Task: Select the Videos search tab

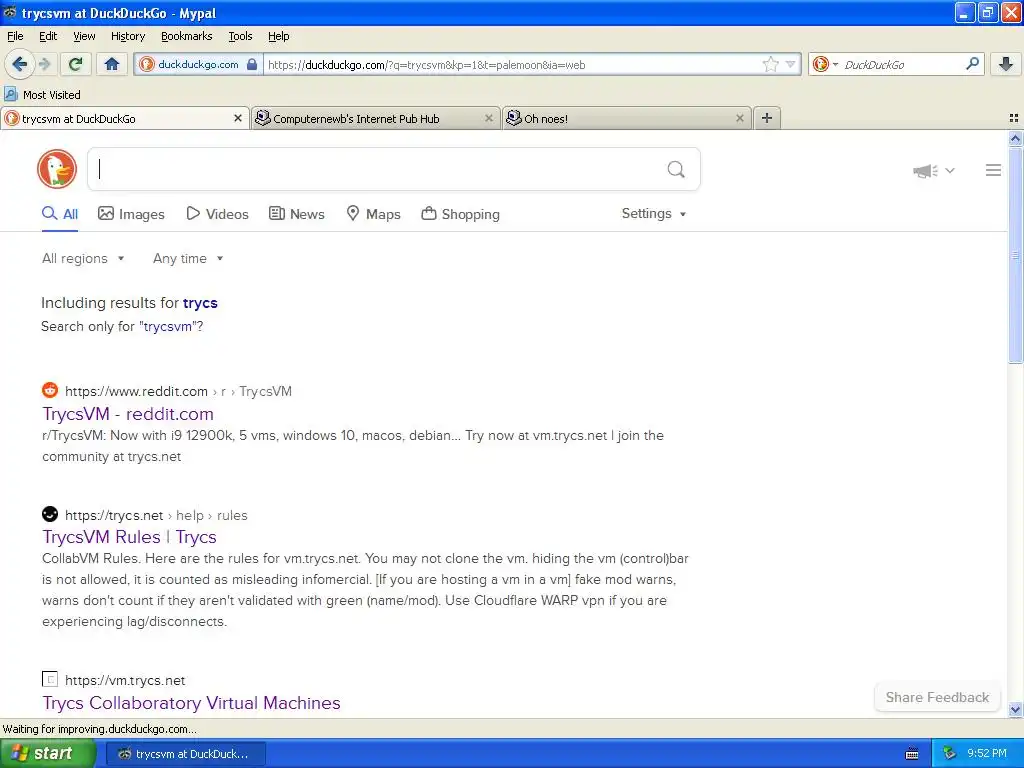Action: (217, 214)
